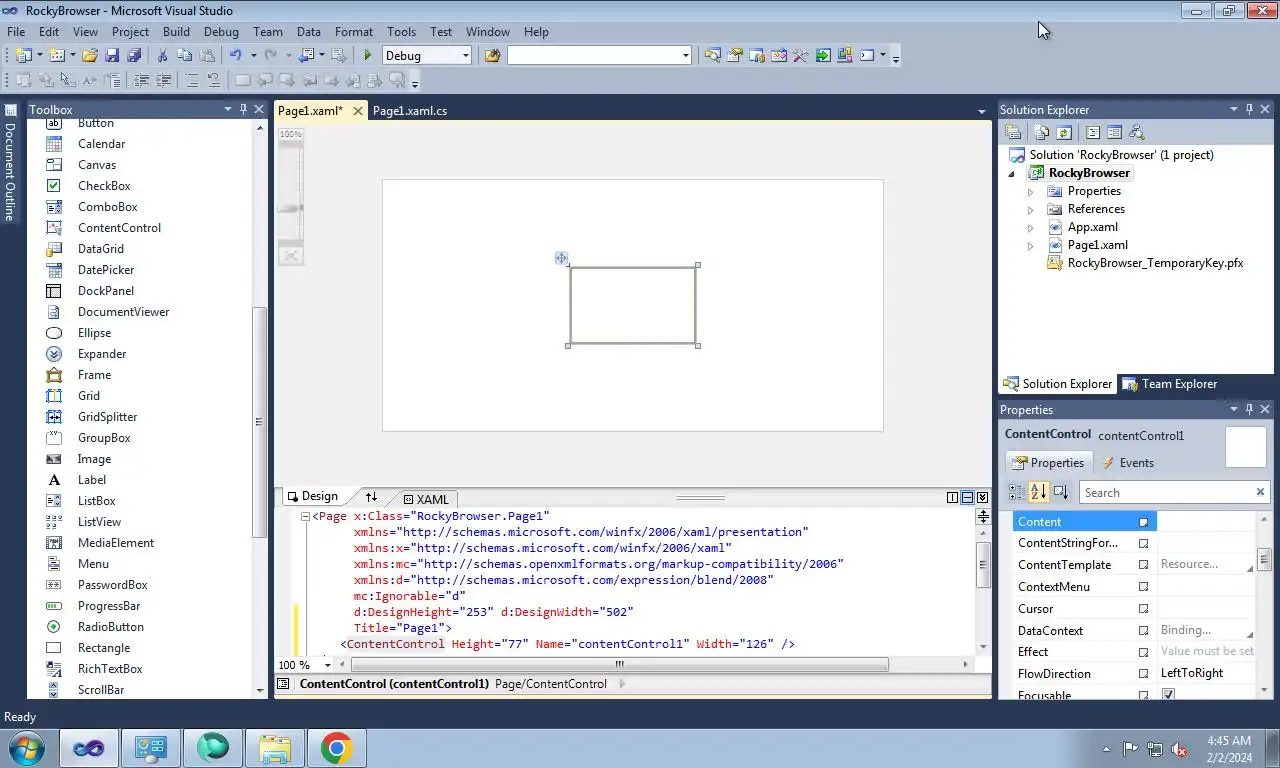Expand the References node
The image size is (1280, 768).
1030,209
